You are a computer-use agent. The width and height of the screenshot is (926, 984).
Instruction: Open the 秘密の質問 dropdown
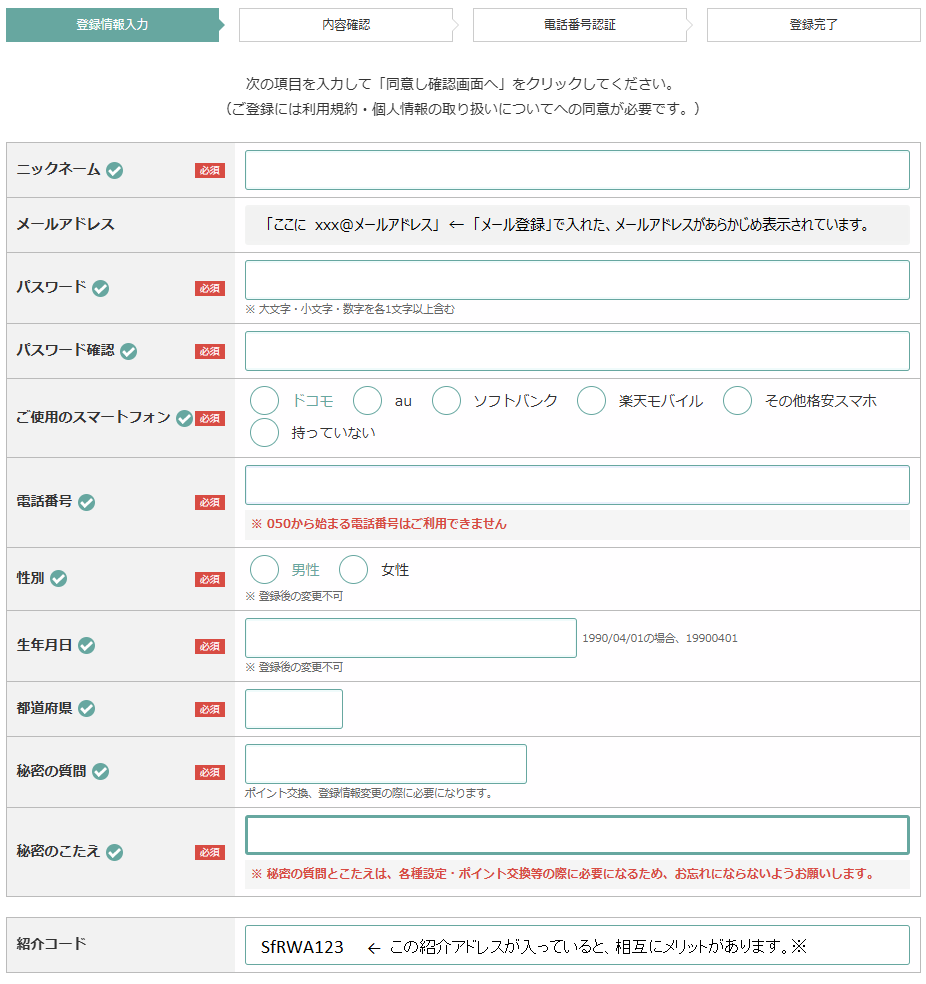tap(385, 764)
